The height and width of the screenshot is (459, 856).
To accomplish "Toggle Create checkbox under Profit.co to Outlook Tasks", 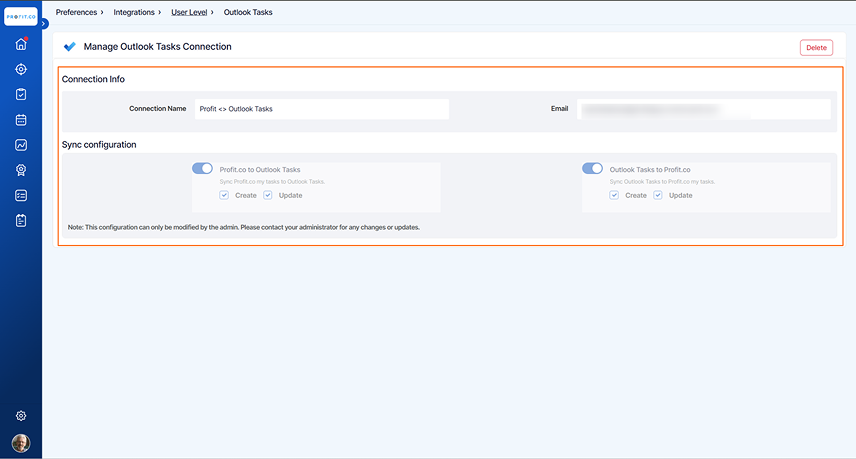I will 224,195.
